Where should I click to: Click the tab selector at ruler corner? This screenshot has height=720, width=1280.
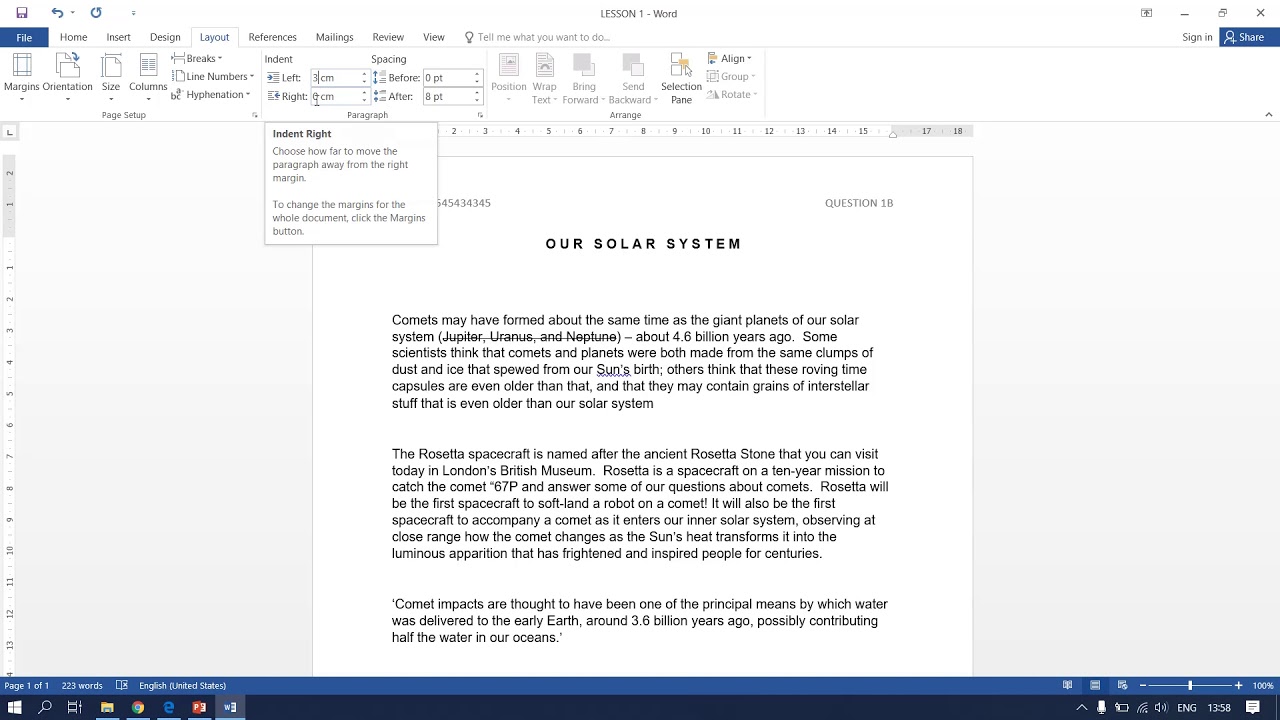[10, 132]
